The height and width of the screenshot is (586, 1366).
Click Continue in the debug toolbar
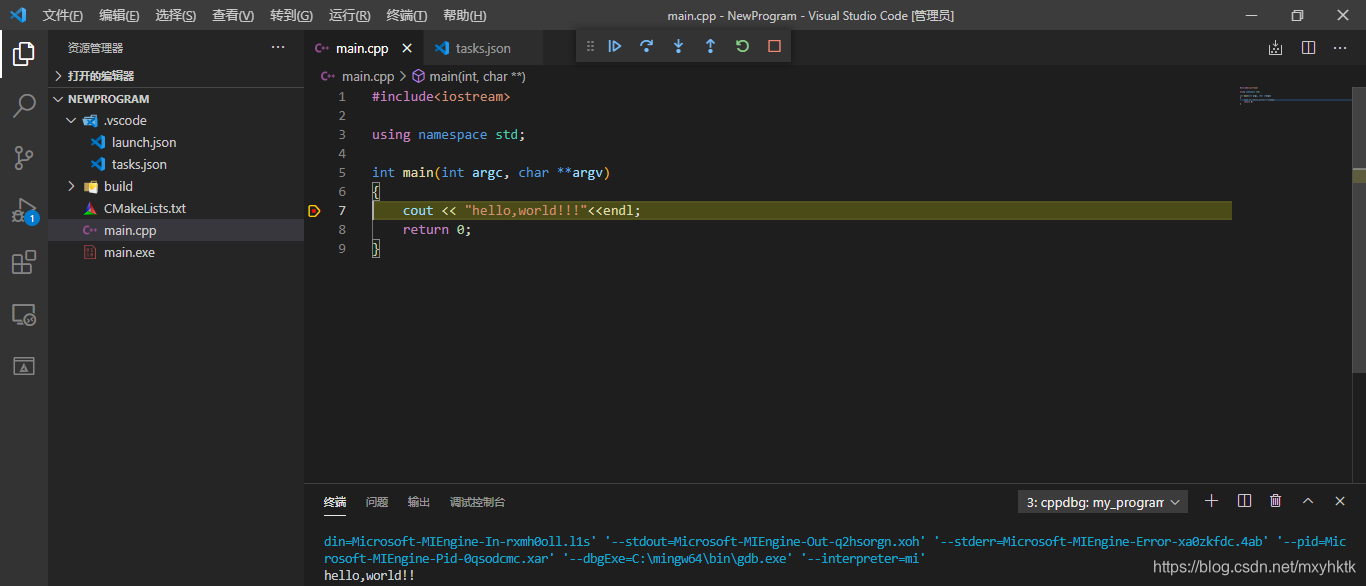615,46
